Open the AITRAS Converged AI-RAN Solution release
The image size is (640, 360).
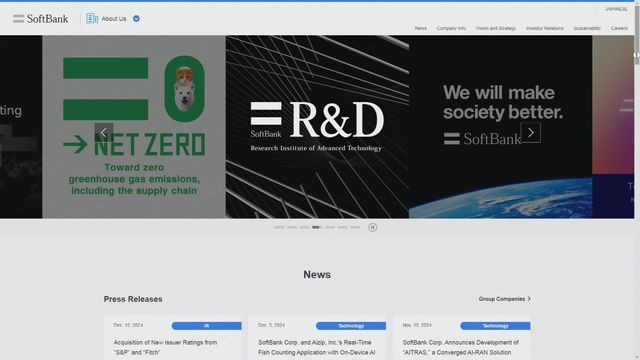click(461, 347)
